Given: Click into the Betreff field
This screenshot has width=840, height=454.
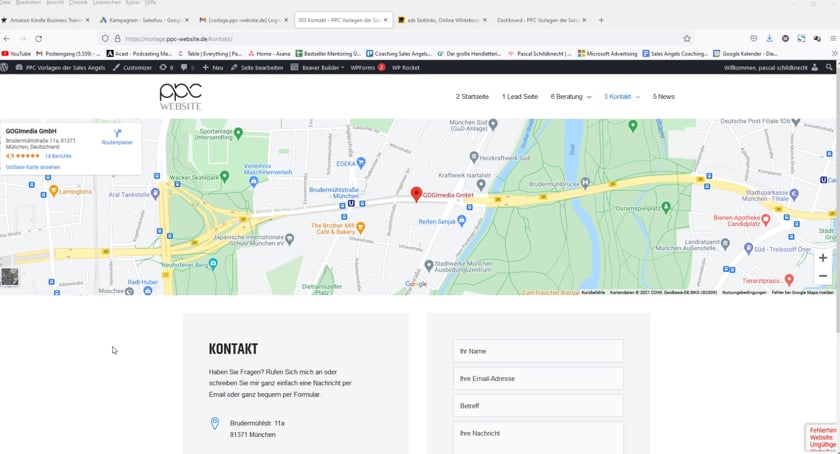Looking at the screenshot, I should 538,406.
